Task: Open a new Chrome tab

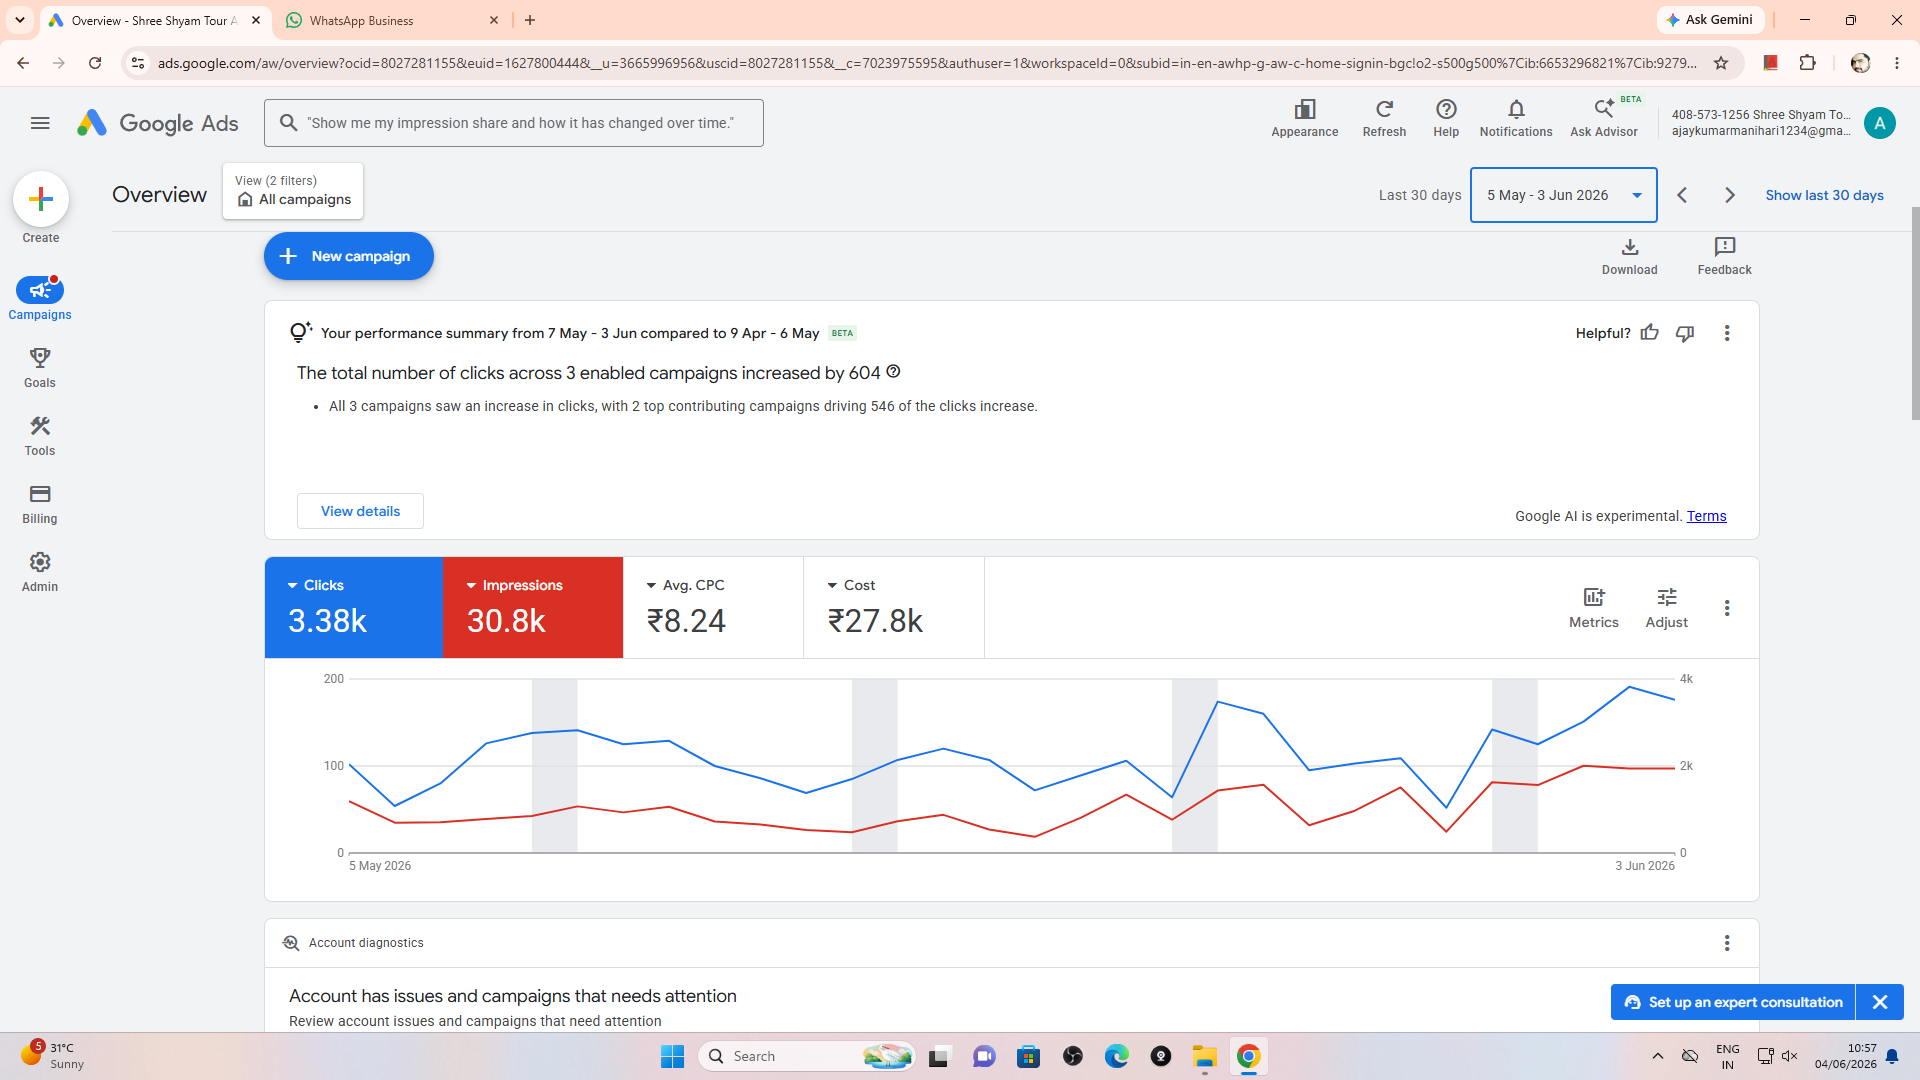Action: (530, 20)
